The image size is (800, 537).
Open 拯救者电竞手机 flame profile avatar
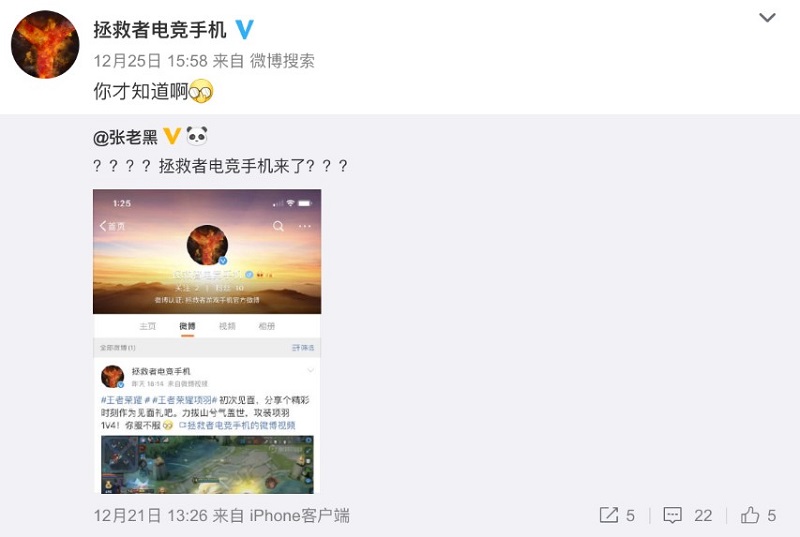(45, 44)
